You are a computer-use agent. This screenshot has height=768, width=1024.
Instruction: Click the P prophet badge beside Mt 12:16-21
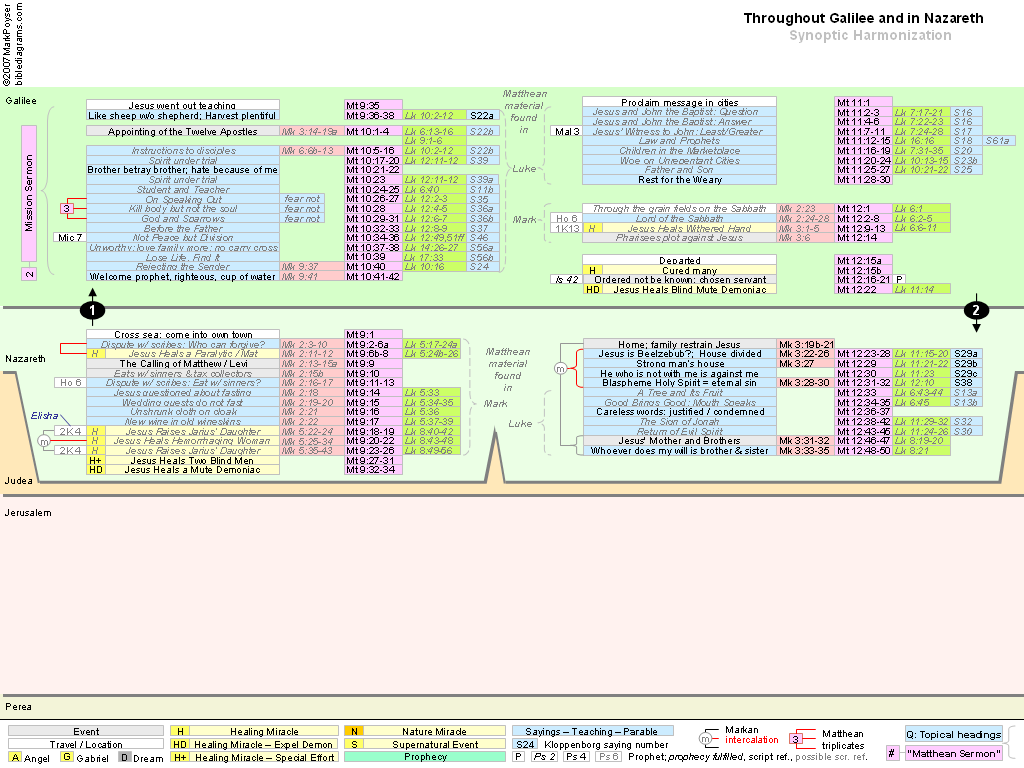899,280
